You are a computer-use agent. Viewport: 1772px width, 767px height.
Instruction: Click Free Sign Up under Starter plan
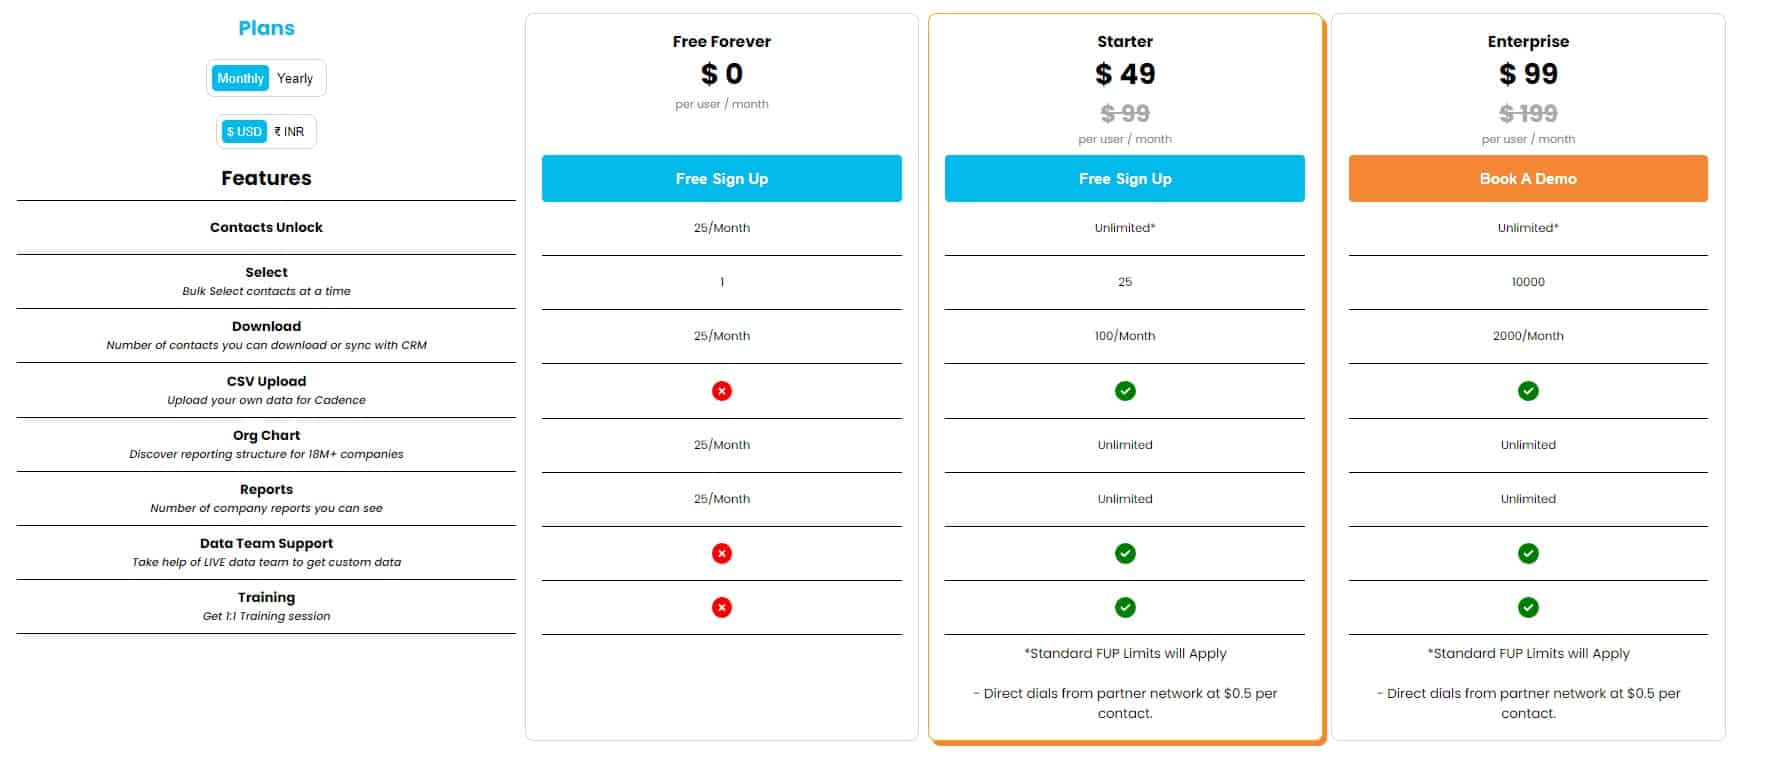pos(1125,178)
